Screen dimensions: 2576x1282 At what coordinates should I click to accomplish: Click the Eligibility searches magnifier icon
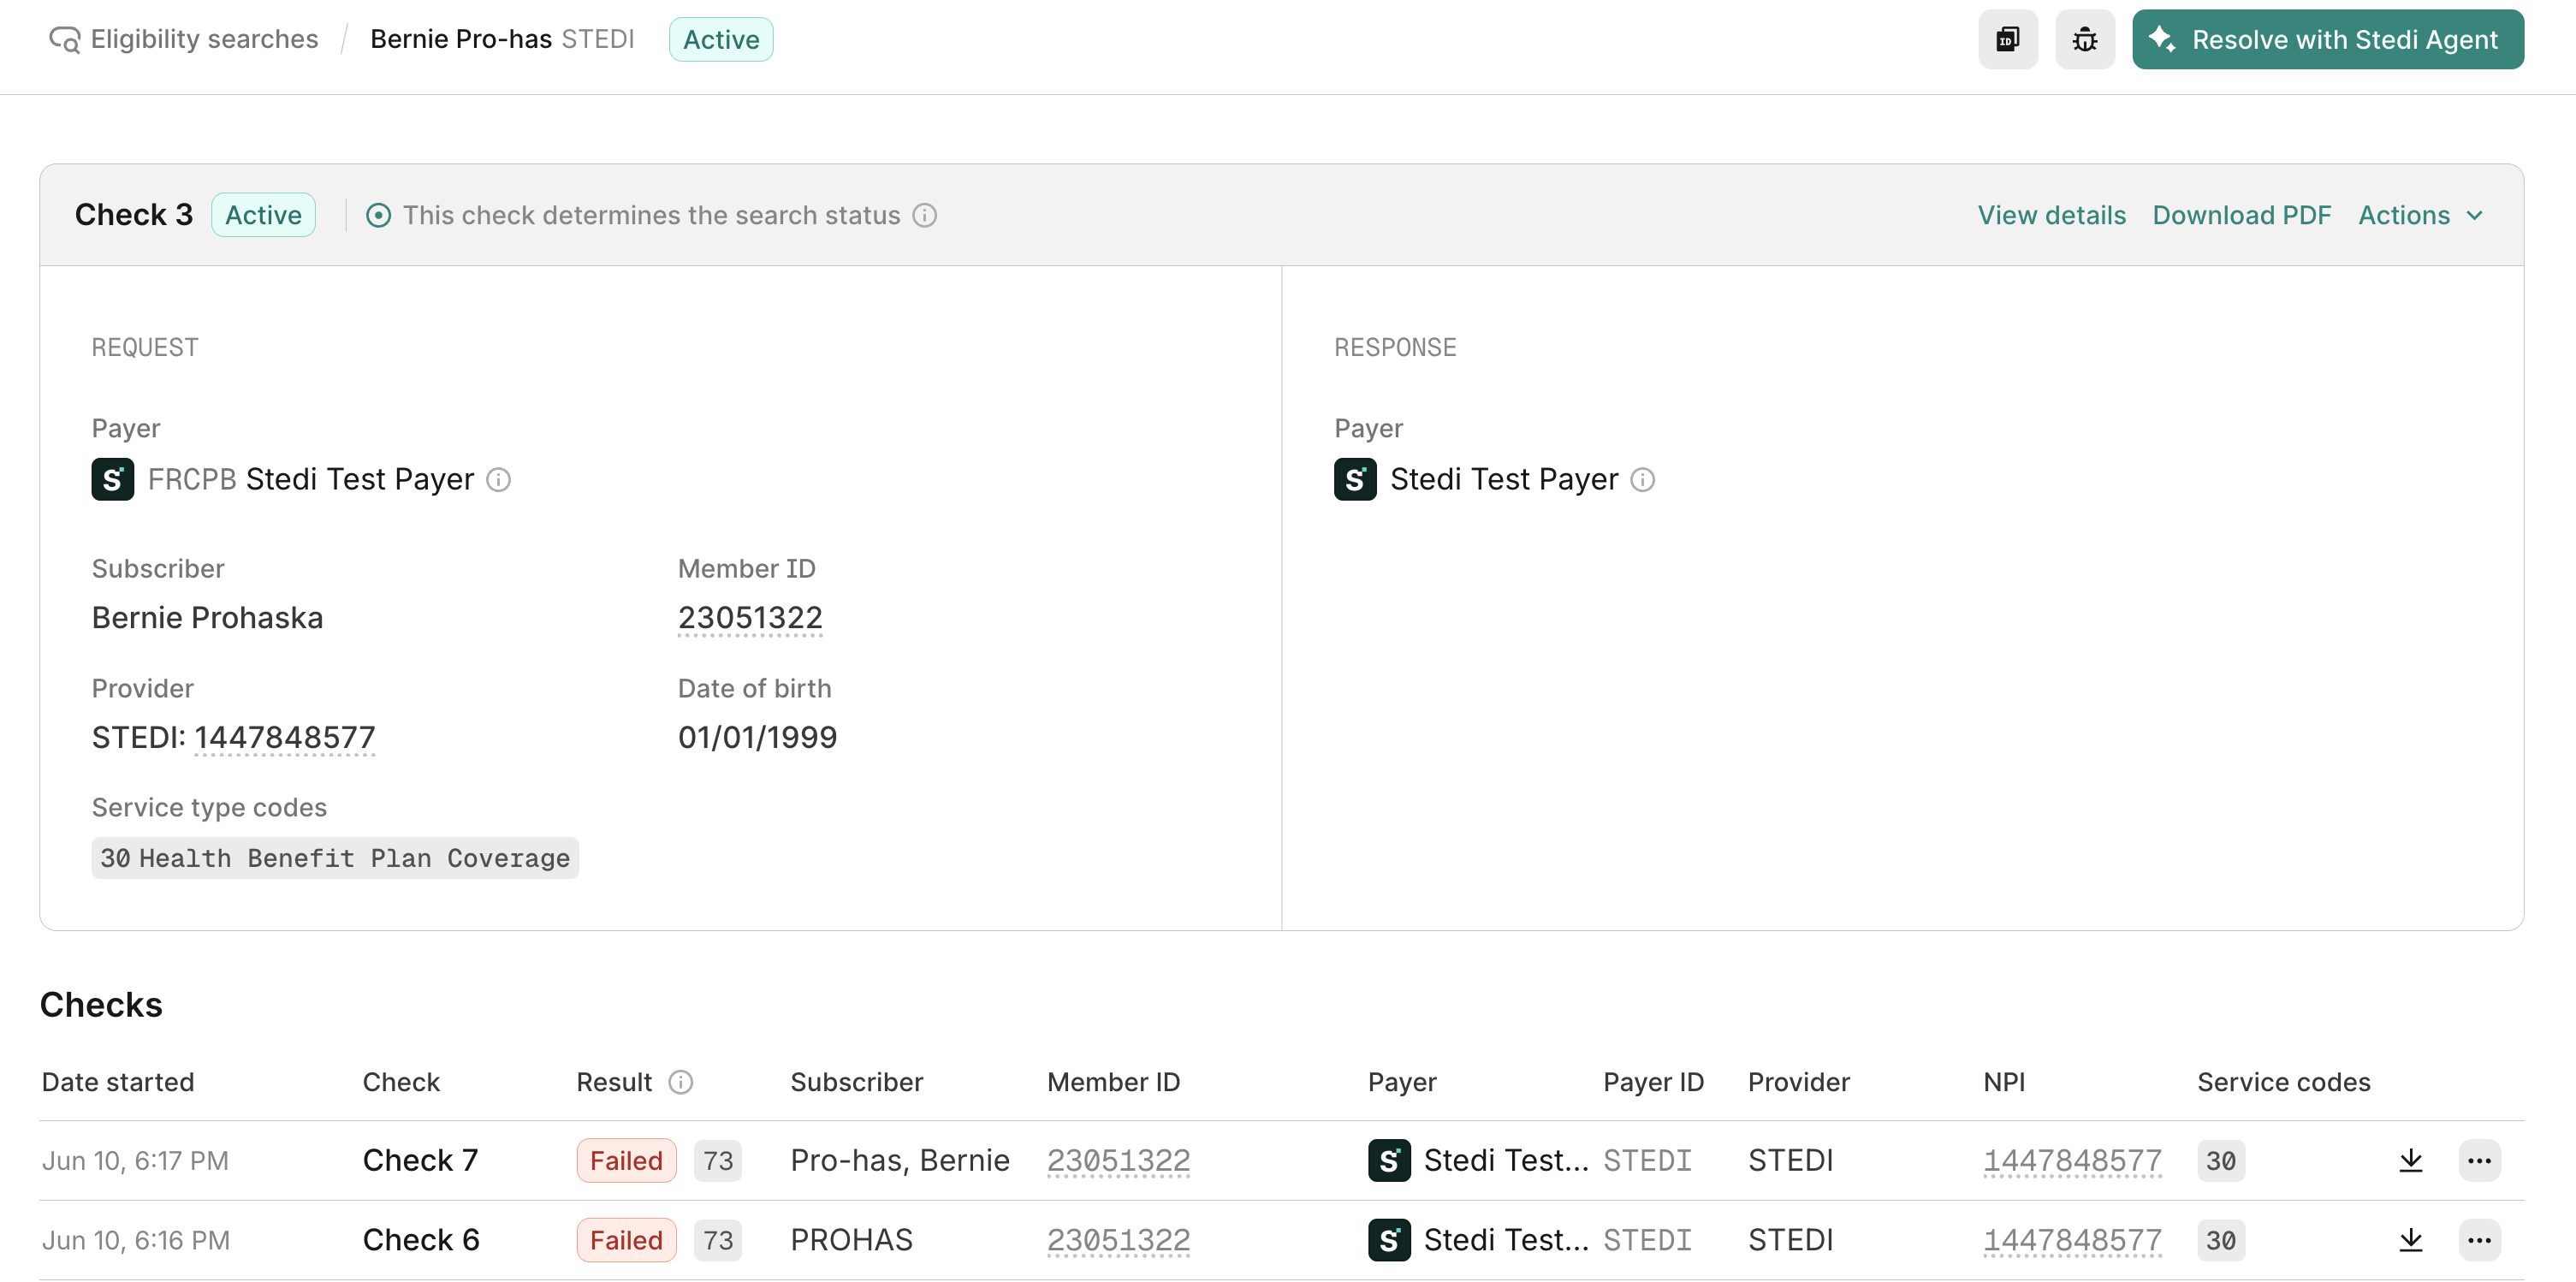(64, 39)
